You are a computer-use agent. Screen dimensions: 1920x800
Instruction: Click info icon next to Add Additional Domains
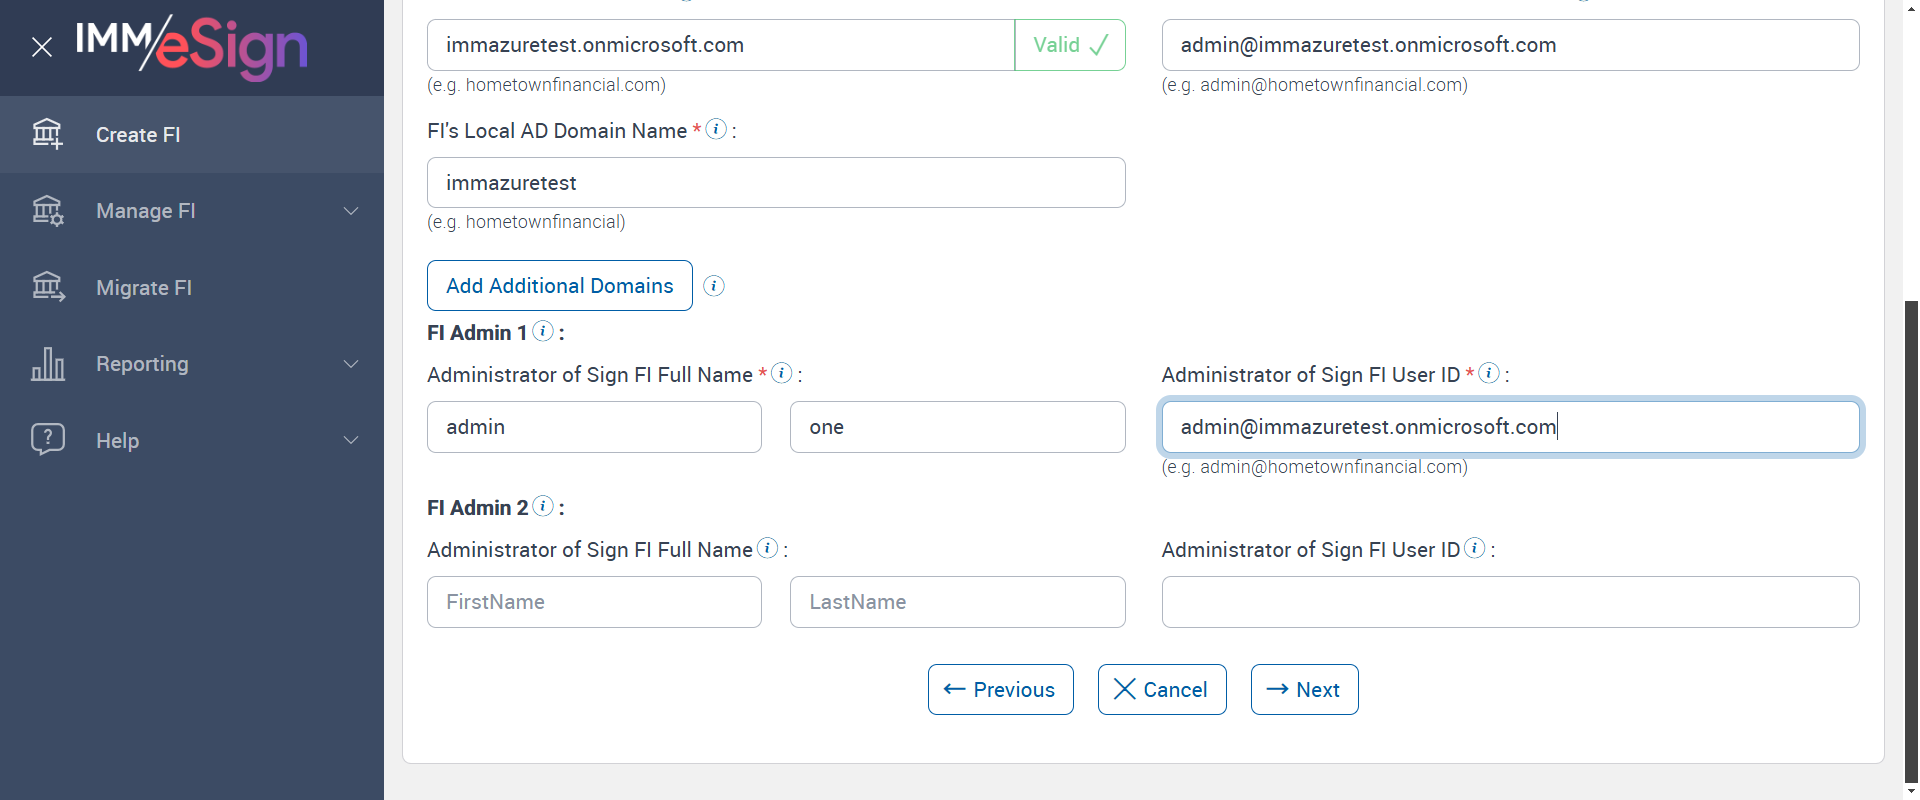click(714, 286)
